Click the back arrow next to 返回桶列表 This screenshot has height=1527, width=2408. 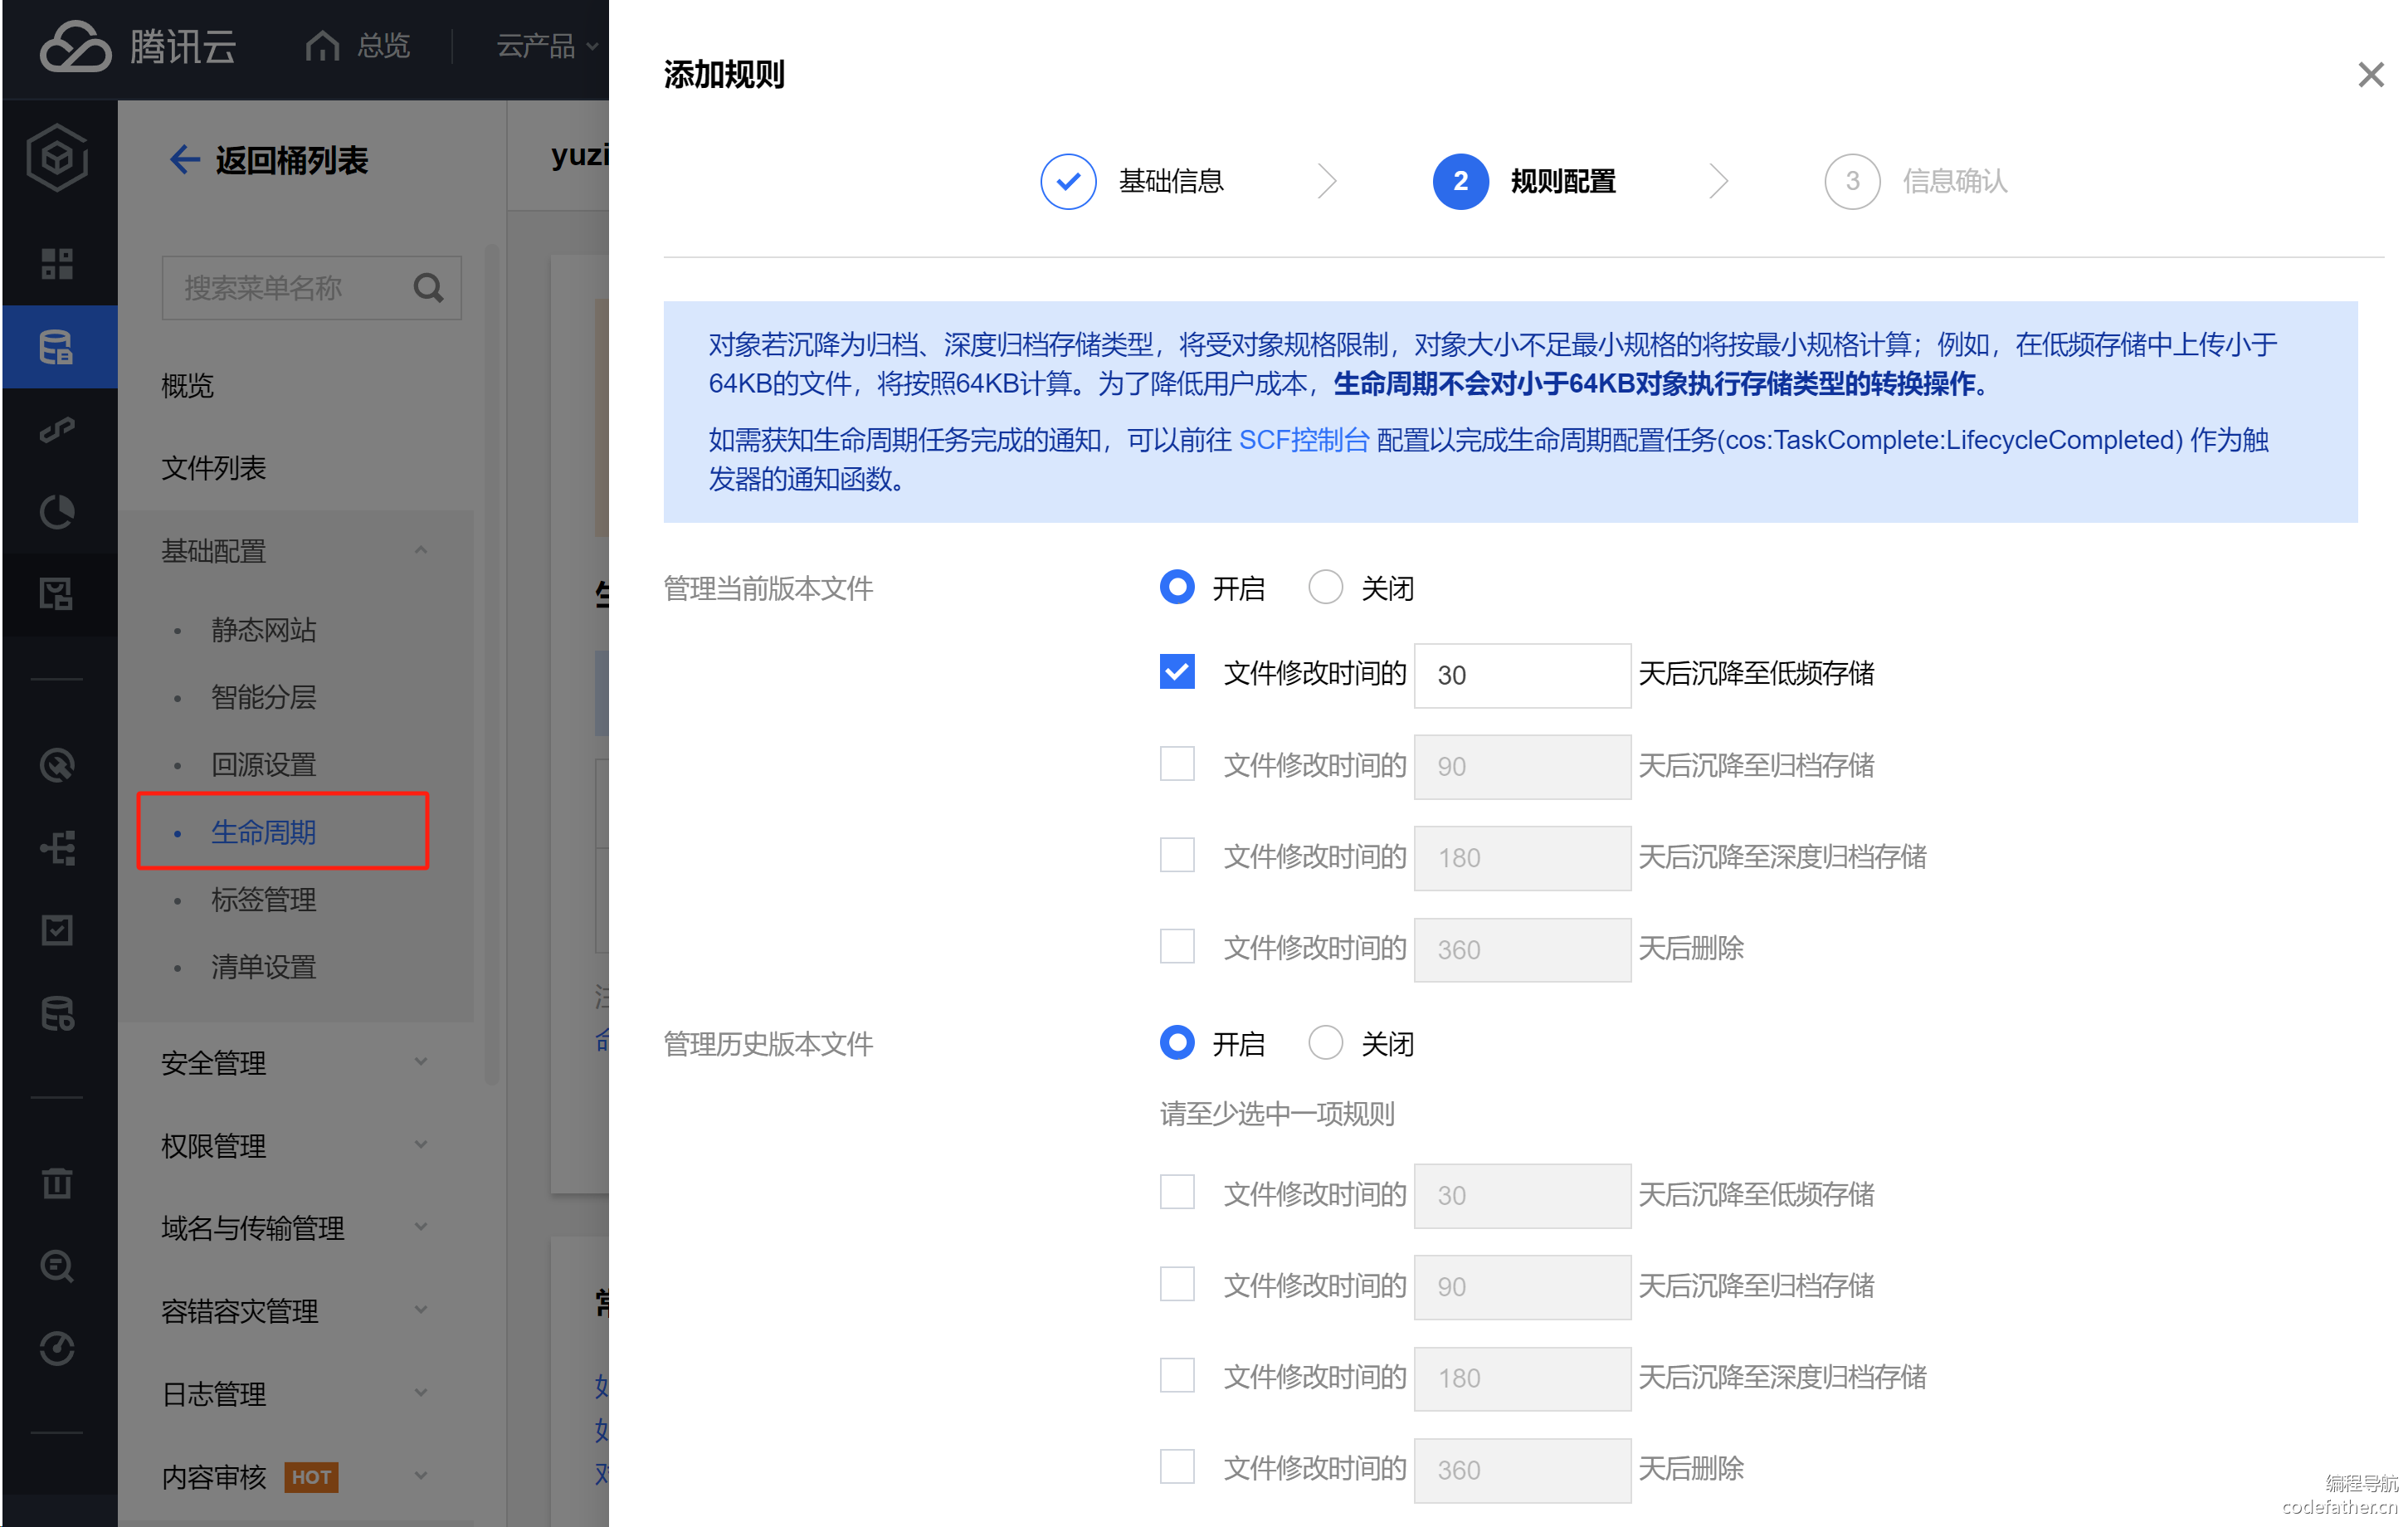184,159
